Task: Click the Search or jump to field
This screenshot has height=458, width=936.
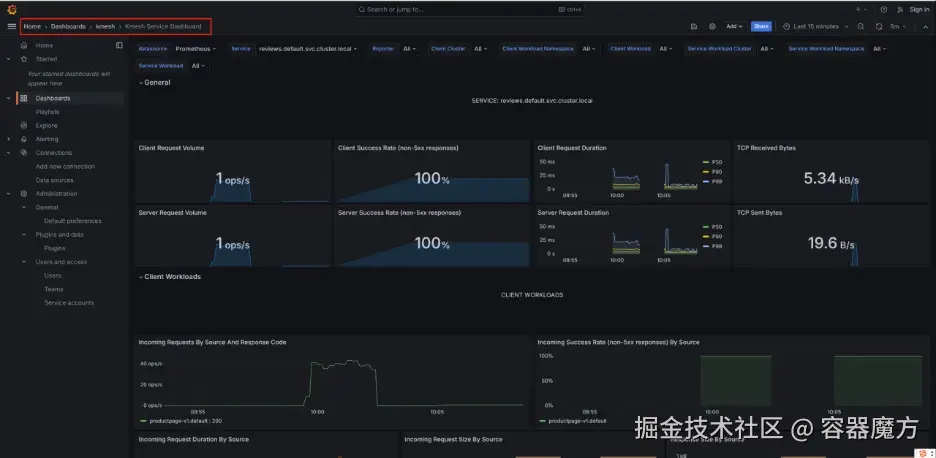Action: 470,10
